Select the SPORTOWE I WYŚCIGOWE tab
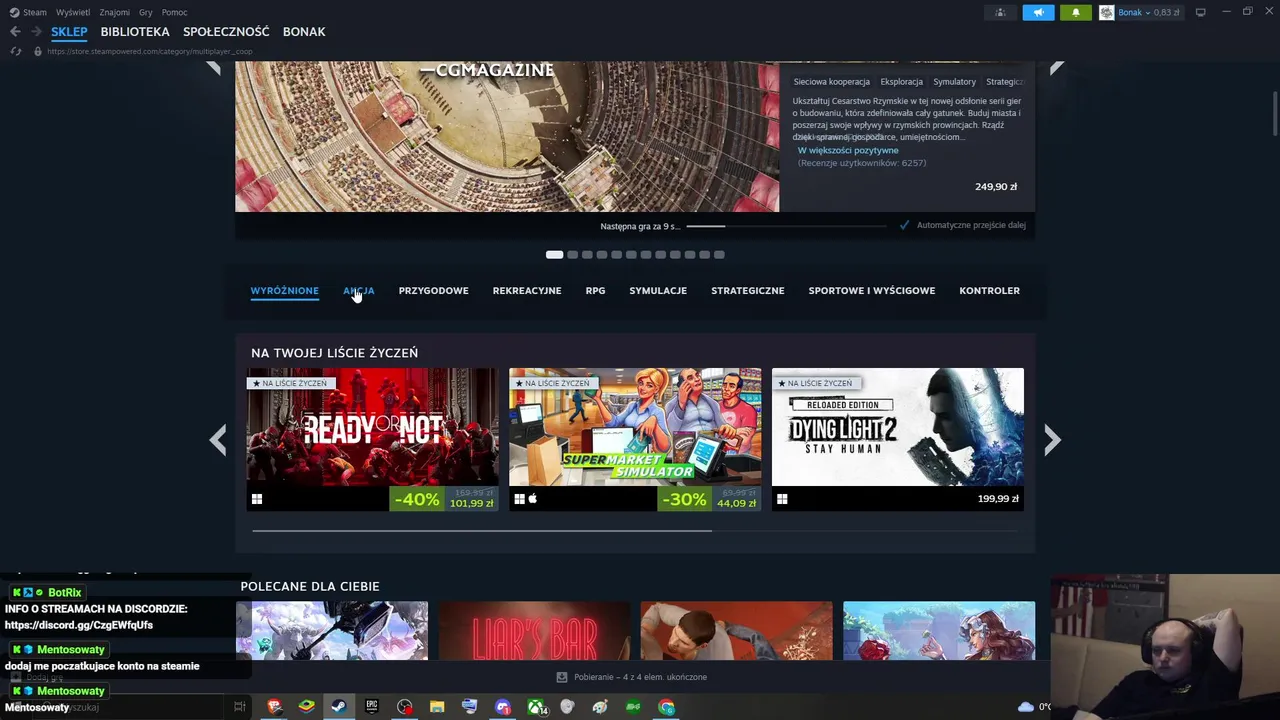Image resolution: width=1280 pixels, height=720 pixels. [872, 291]
